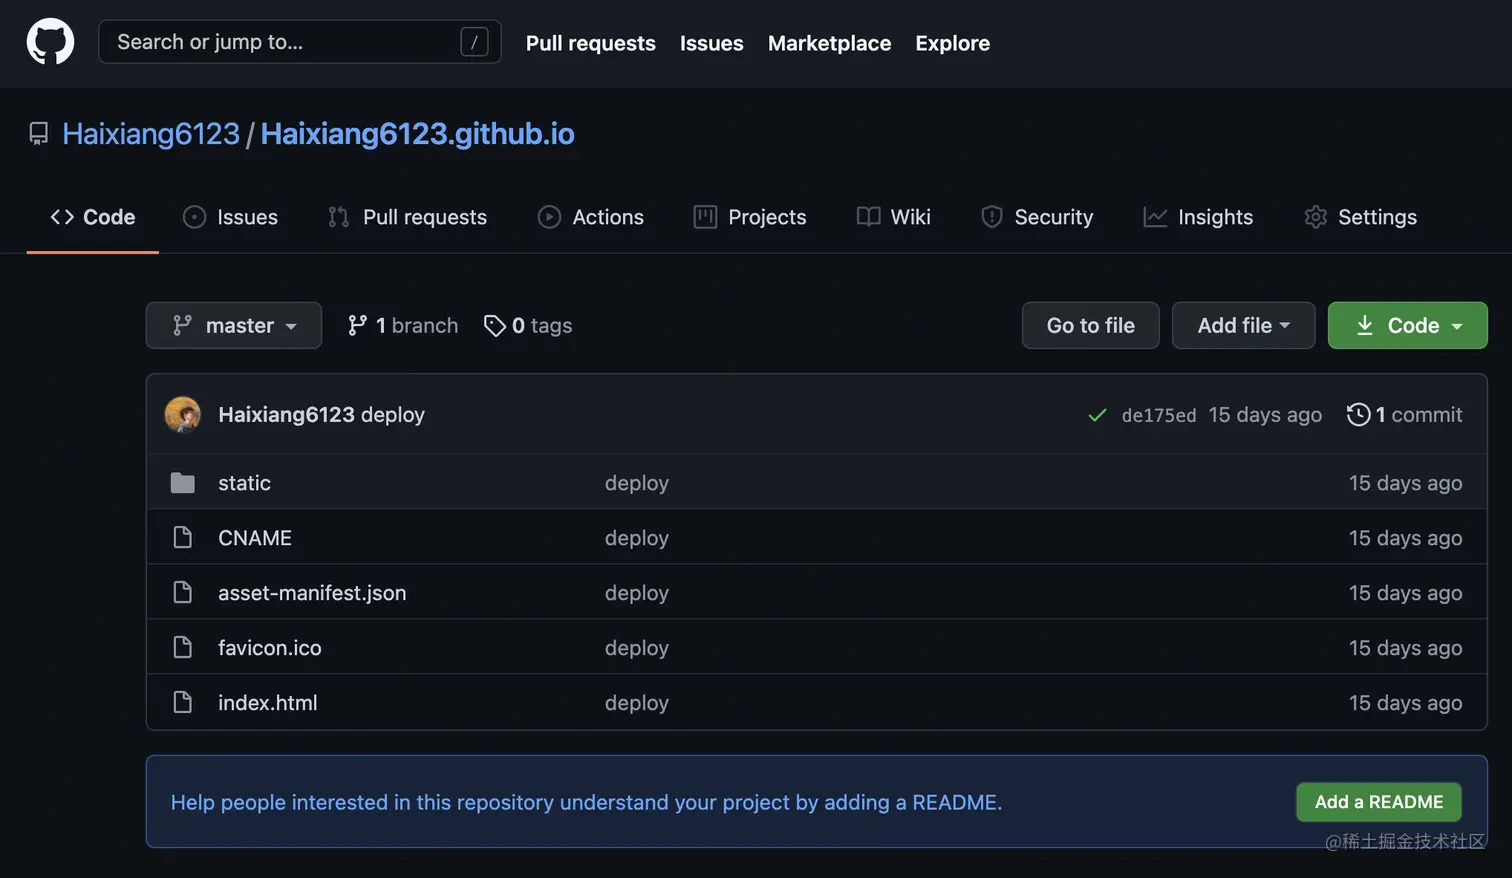Open commit history via clock icon
The height and width of the screenshot is (878, 1512).
click(1358, 414)
